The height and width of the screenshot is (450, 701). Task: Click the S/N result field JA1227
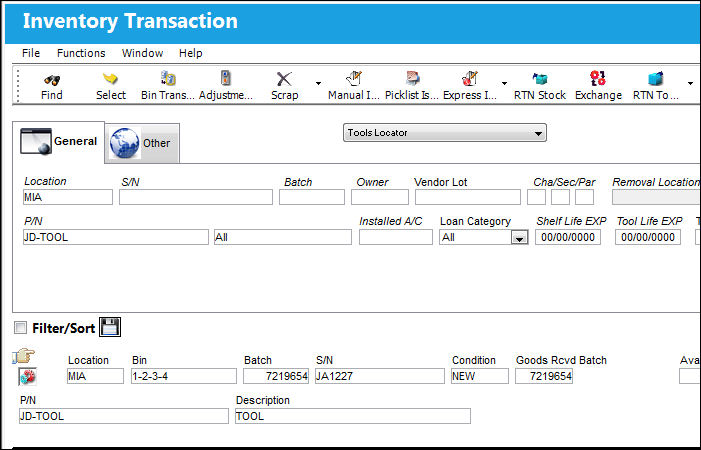point(380,376)
